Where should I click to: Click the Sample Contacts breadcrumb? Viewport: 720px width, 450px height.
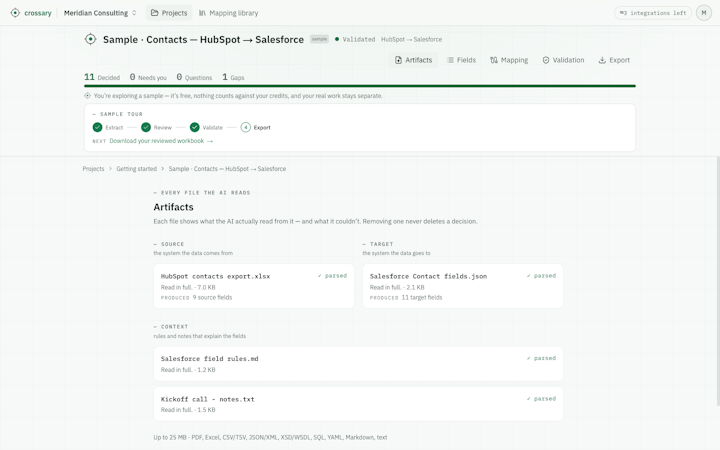pos(227,169)
